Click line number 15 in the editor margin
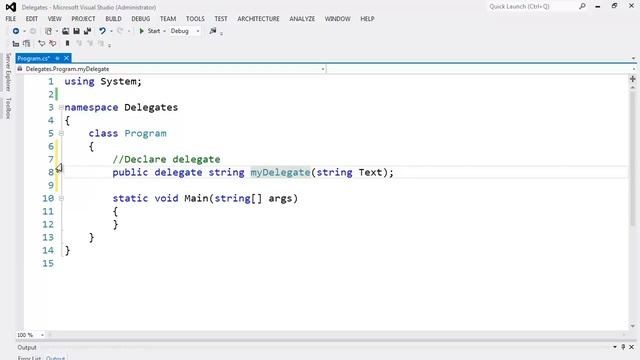Viewport: 640px width, 360px height. [x=48, y=264]
